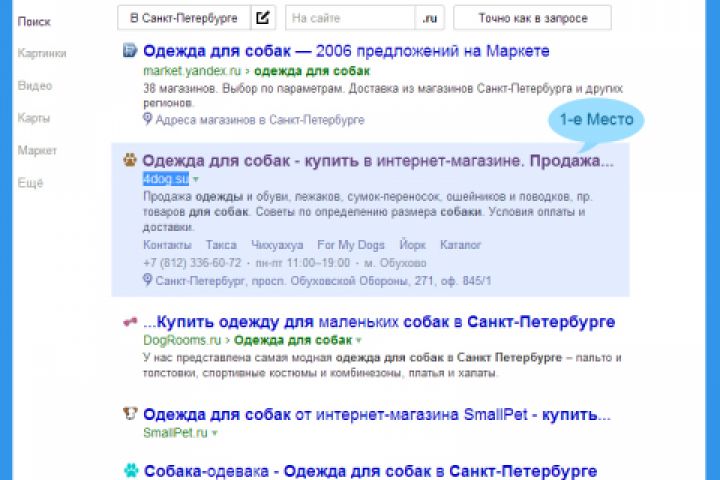The height and width of the screenshot is (480, 720).
Task: Open Адреса магазинов в Санкт-Петербурге link
Action: (260, 120)
